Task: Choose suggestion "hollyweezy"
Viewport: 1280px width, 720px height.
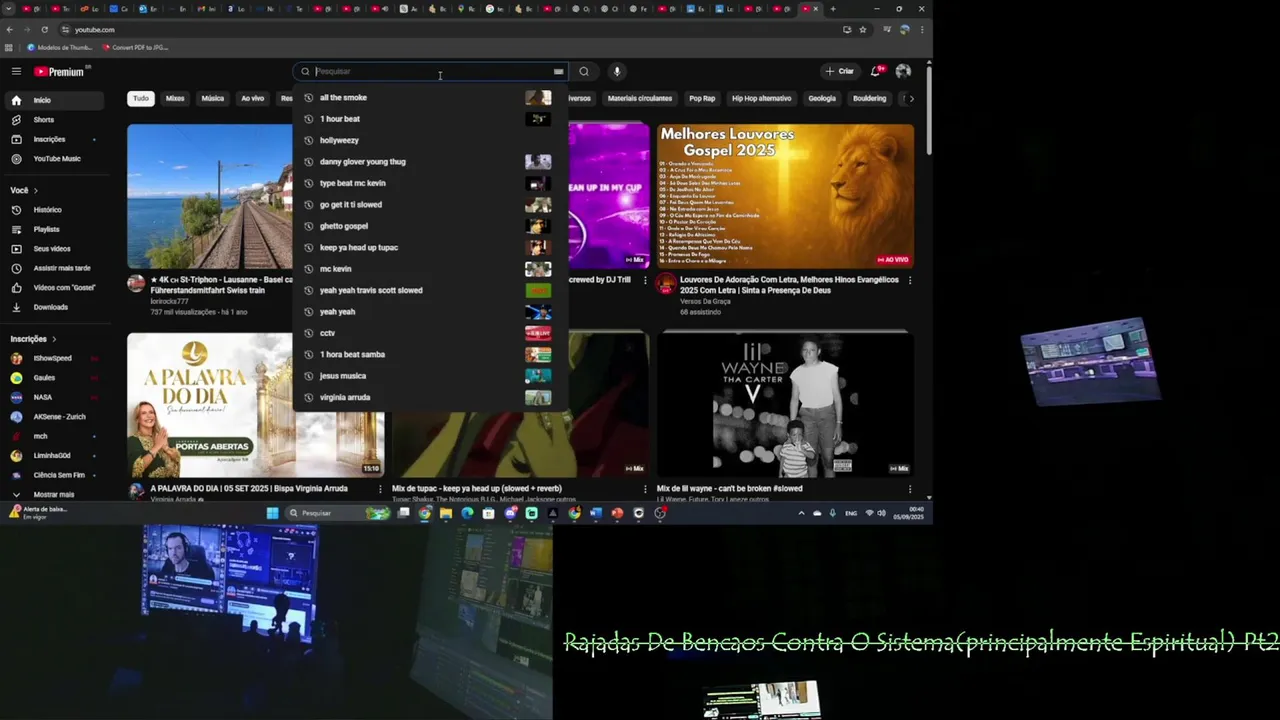Action: tap(430, 140)
